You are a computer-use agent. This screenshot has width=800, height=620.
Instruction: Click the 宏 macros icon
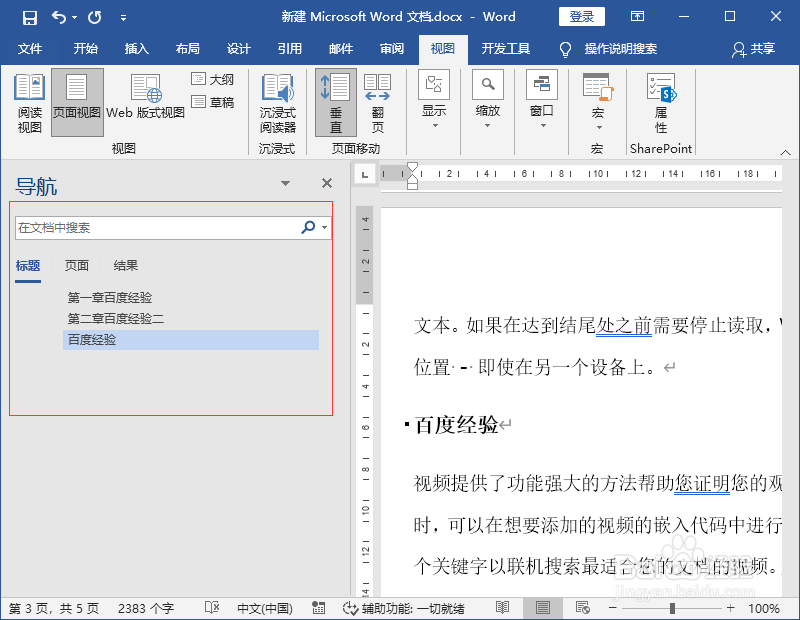[597, 87]
